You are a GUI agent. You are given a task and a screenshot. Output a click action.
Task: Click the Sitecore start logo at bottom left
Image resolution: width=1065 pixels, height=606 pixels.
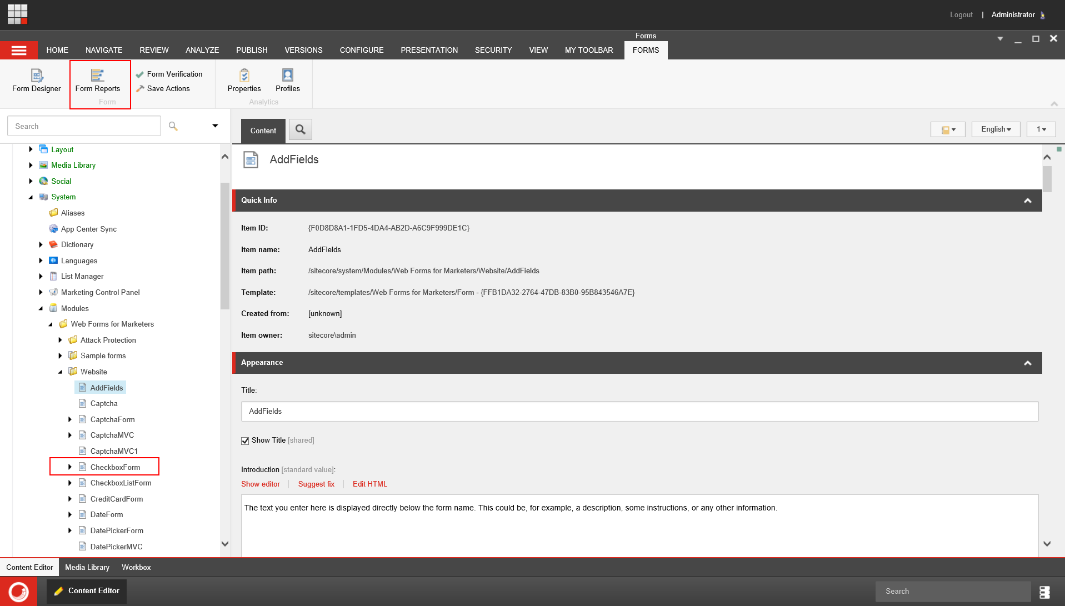[18, 591]
